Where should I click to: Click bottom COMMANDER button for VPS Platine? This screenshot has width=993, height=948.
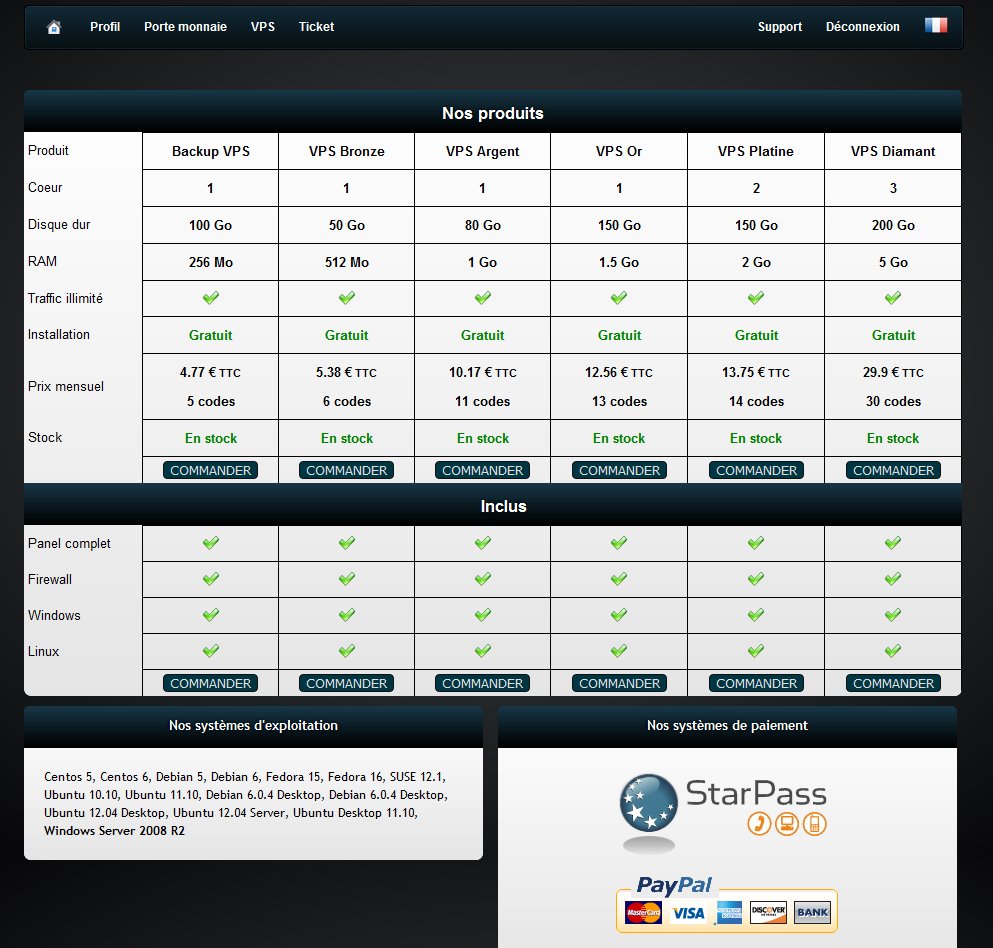(756, 683)
